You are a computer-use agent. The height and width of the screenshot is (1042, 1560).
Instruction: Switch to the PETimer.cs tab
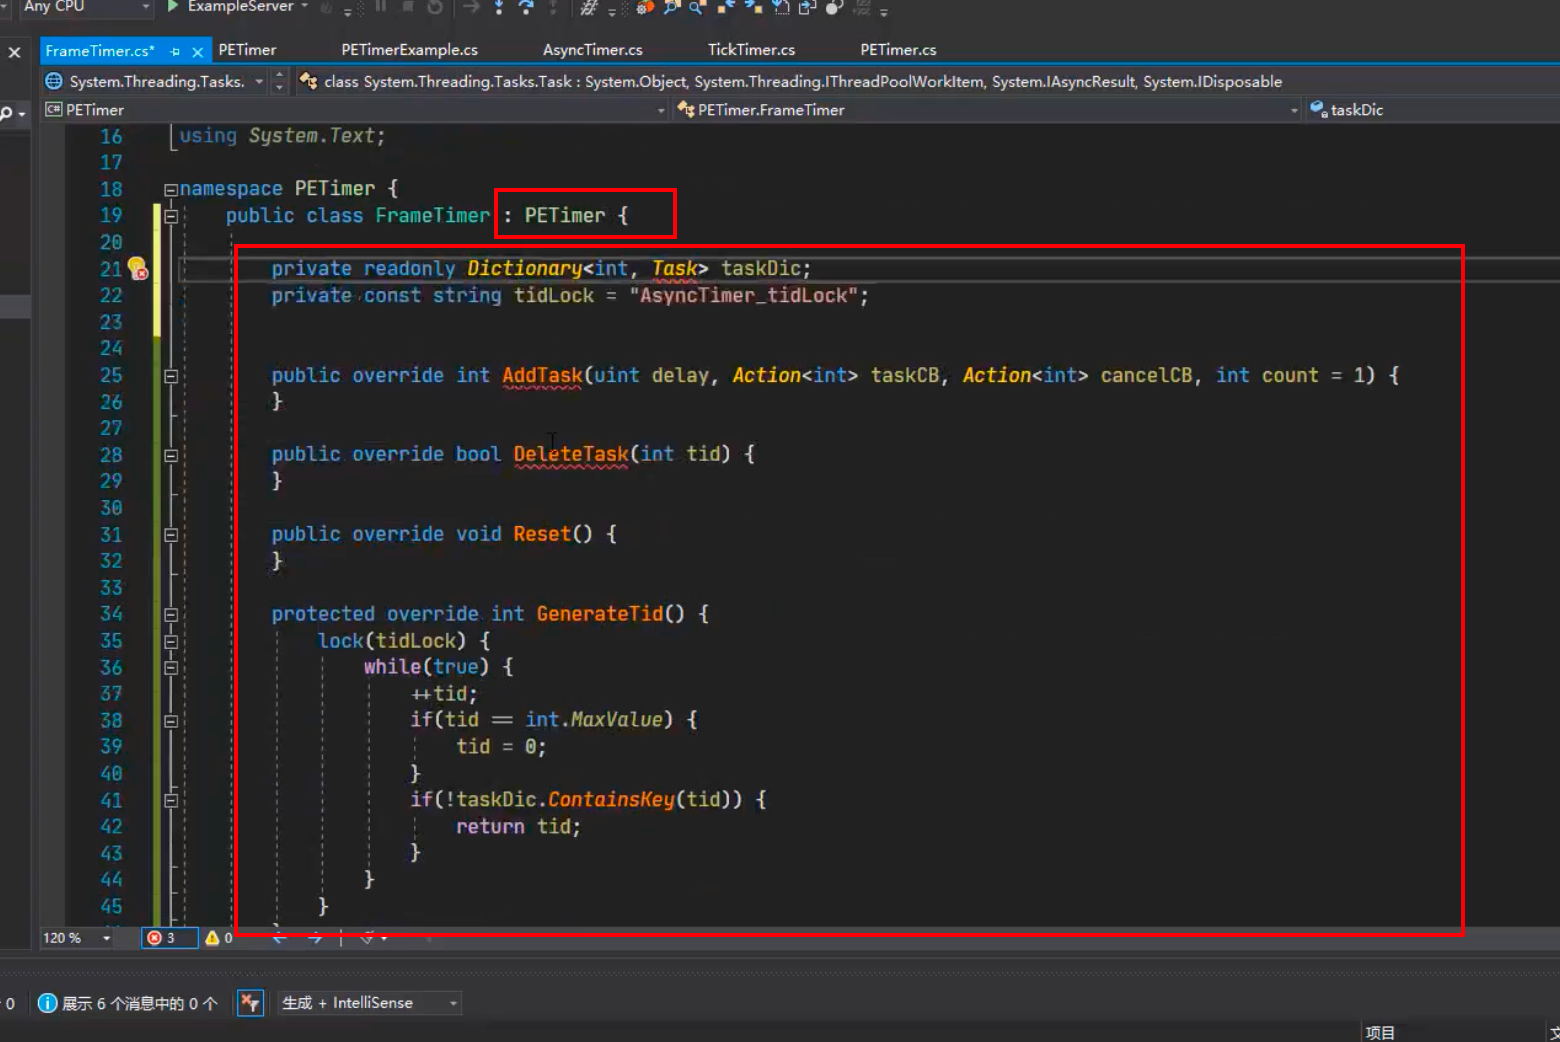coord(898,50)
